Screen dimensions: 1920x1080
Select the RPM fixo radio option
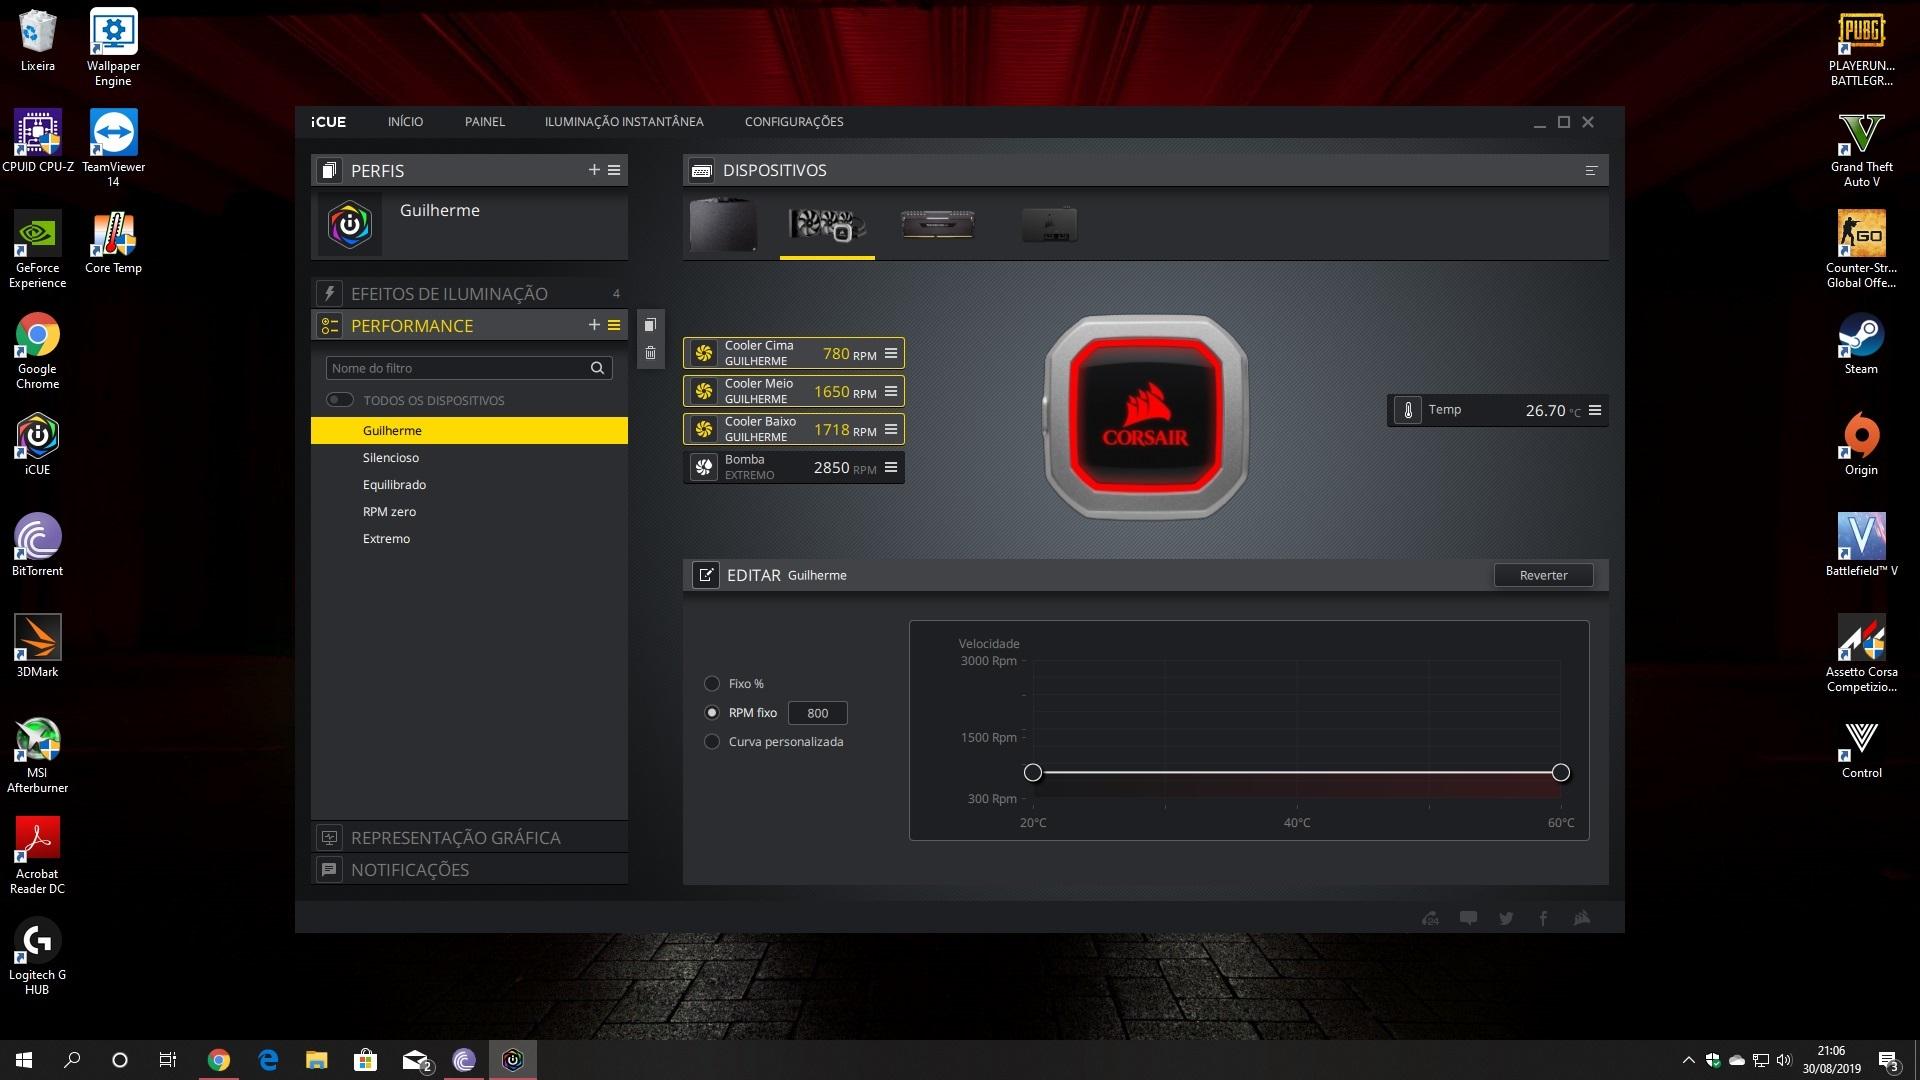click(x=712, y=712)
